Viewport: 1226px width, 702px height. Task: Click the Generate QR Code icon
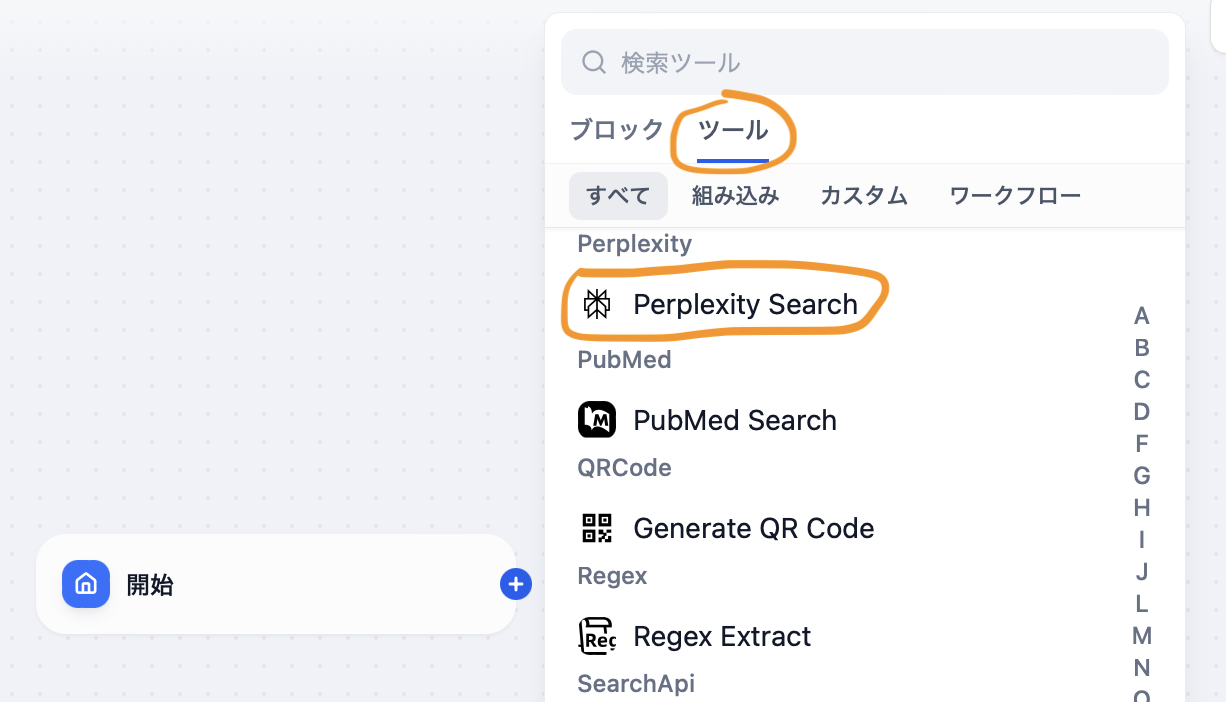[597, 528]
